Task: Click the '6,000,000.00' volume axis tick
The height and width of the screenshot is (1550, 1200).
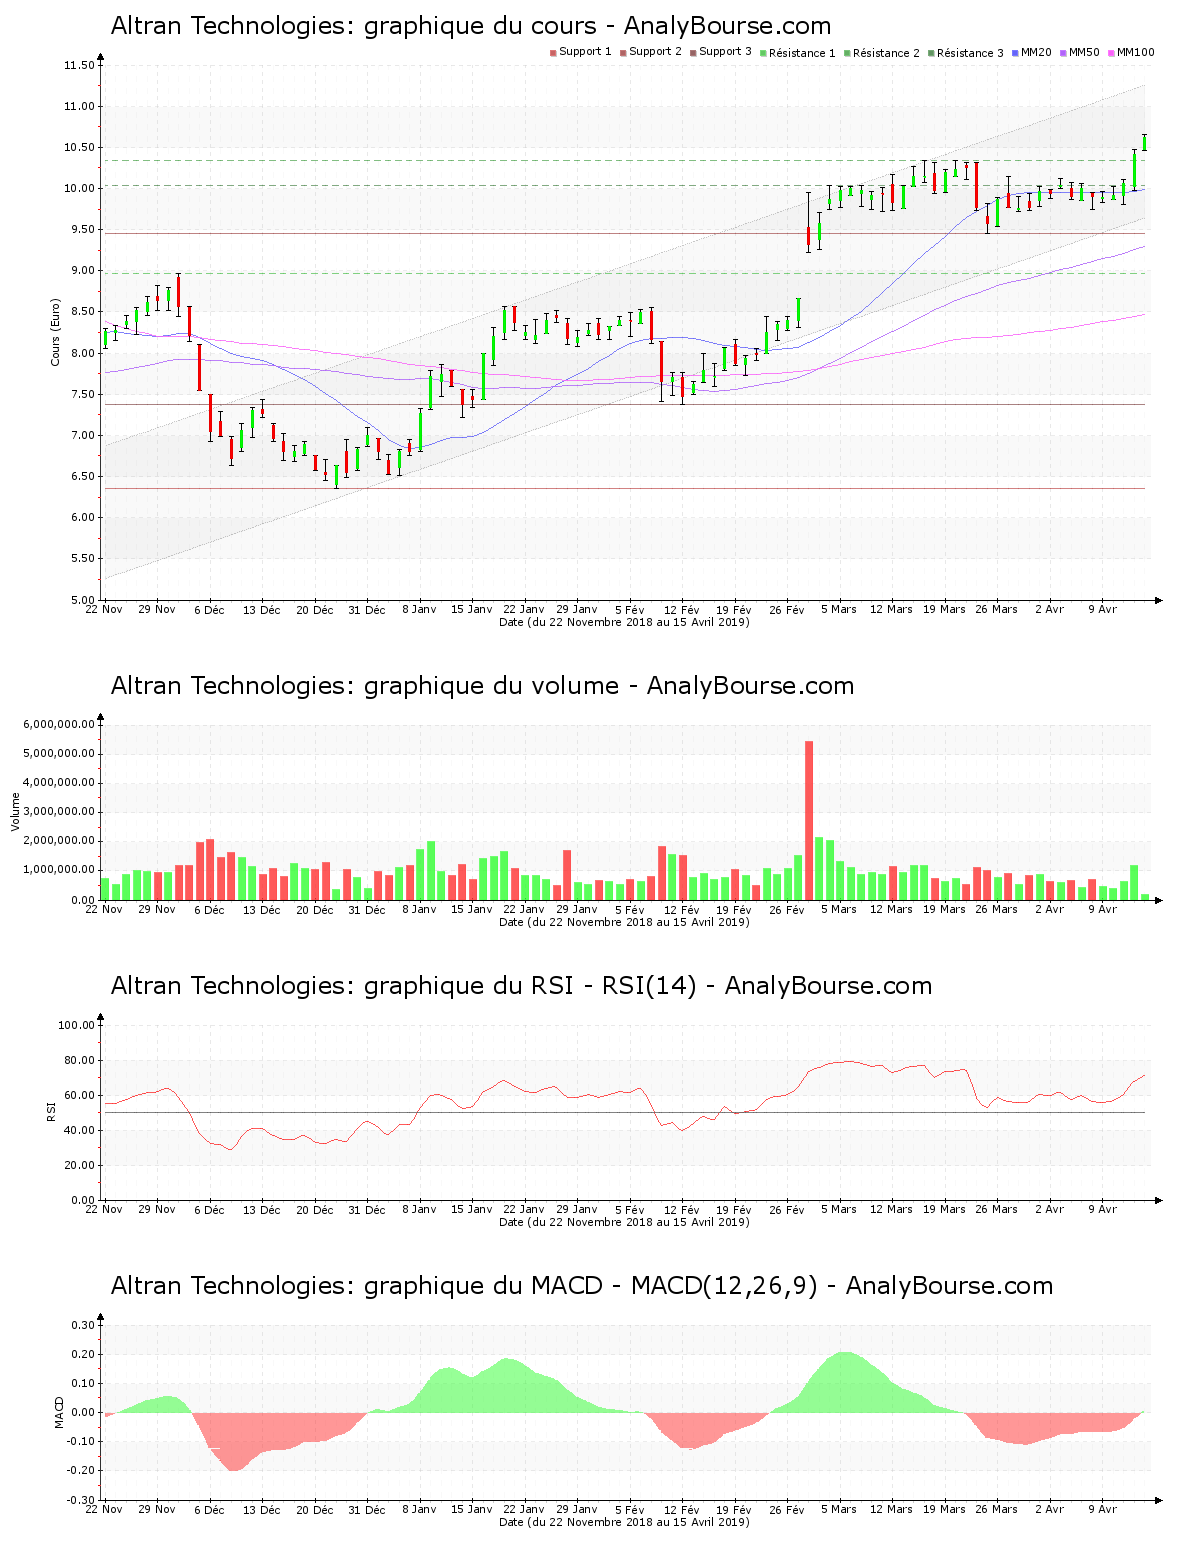Action: pyautogui.click(x=58, y=724)
